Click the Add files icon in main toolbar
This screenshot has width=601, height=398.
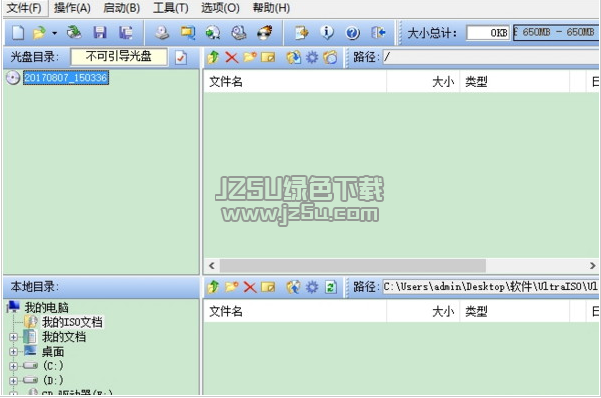302,33
